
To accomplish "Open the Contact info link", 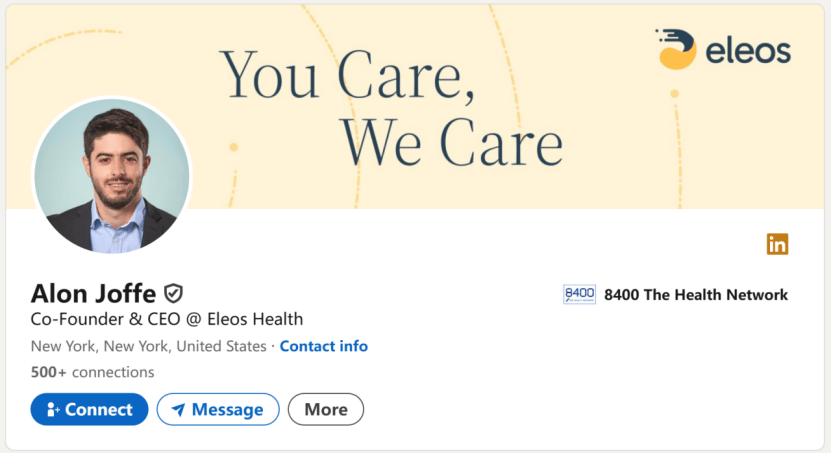I will tap(323, 346).
